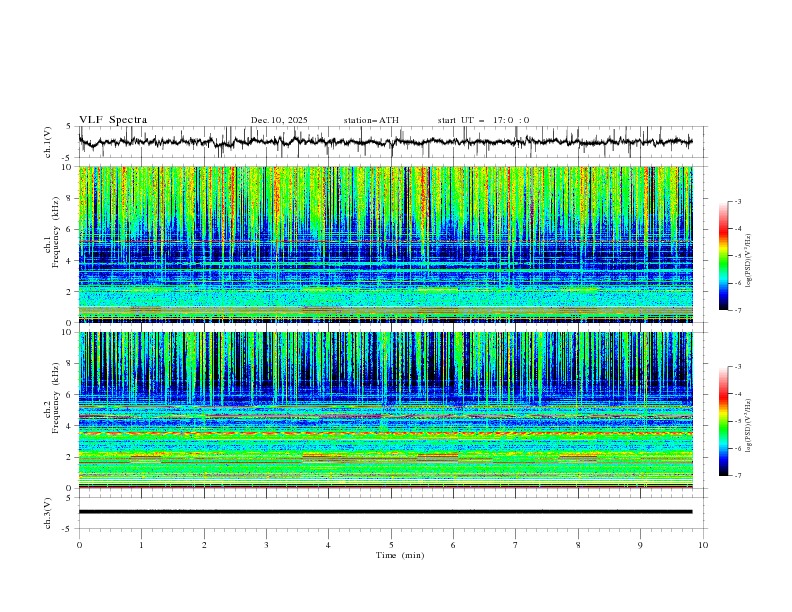The image size is (792, 612).
Task: Click the ch.2 'Frequency (kHz)' axis label
Action: click(56, 398)
